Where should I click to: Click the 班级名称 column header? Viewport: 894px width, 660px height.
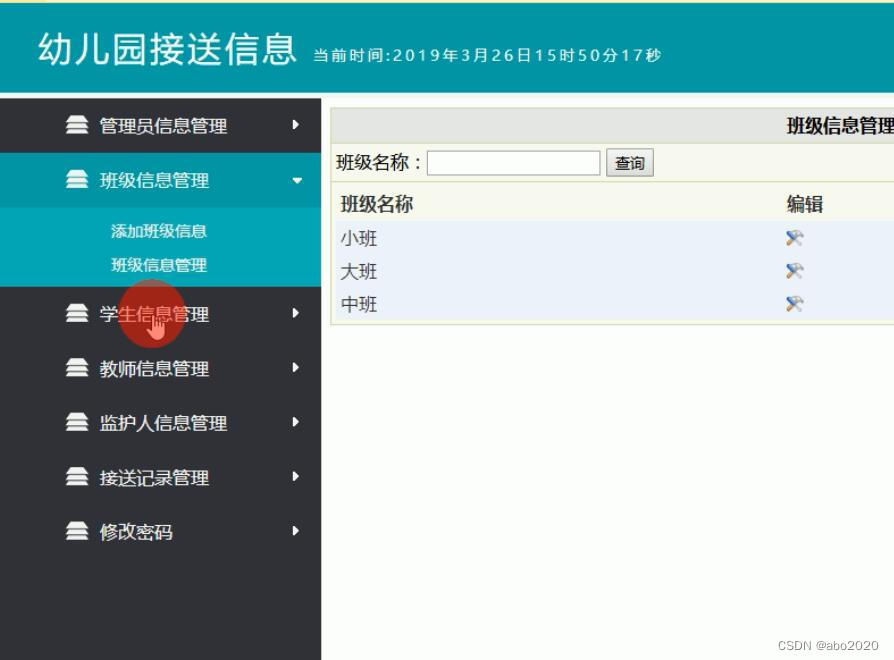pos(376,204)
